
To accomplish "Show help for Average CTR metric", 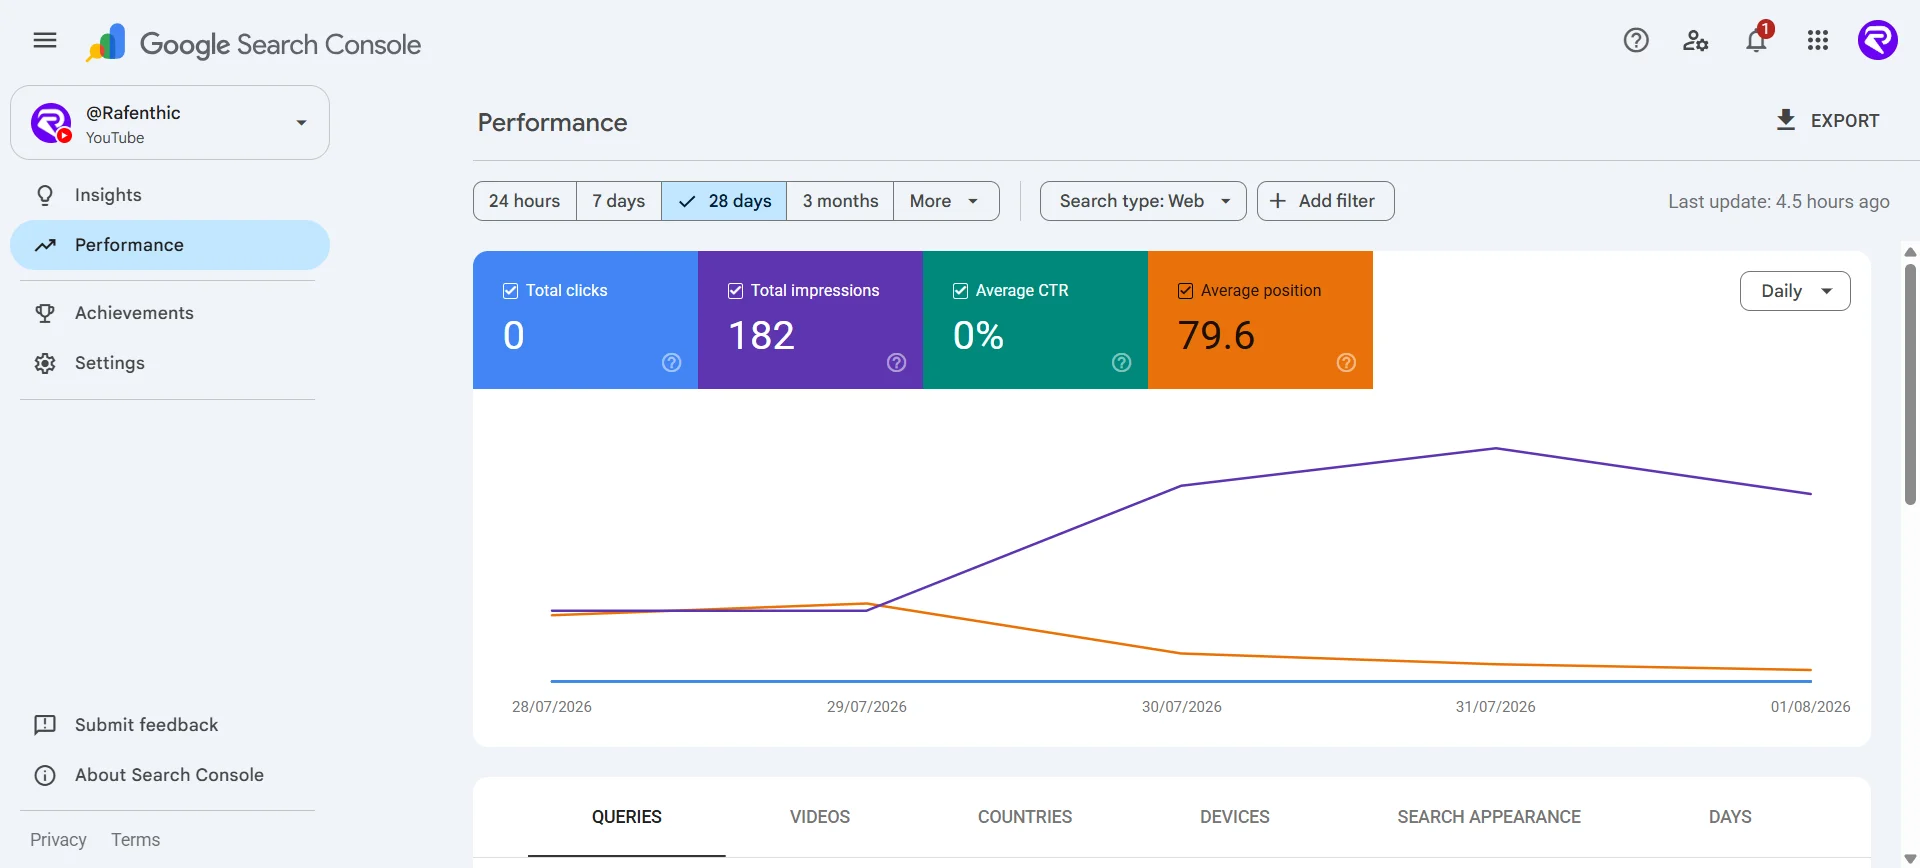I will click(x=1122, y=363).
